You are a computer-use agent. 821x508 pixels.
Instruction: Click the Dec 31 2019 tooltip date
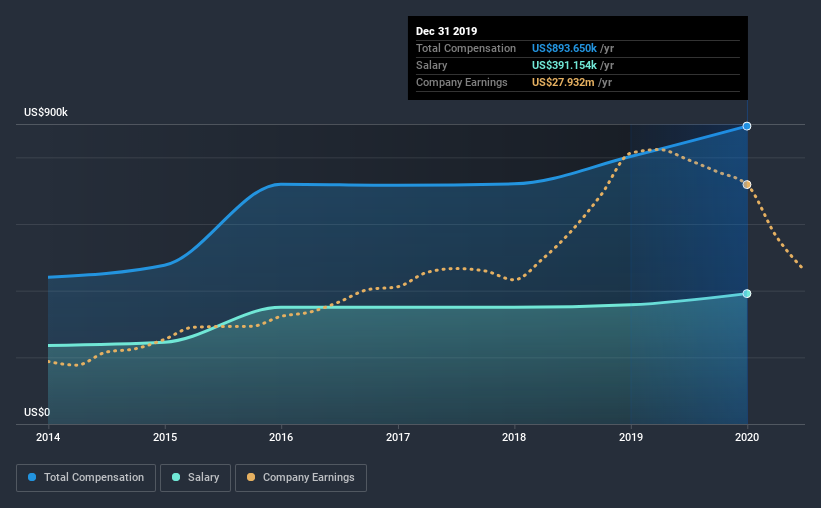point(447,31)
